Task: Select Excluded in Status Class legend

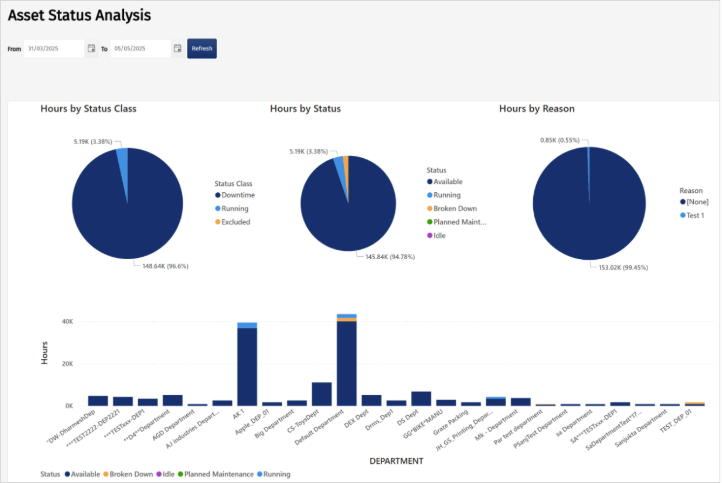Action: click(233, 222)
